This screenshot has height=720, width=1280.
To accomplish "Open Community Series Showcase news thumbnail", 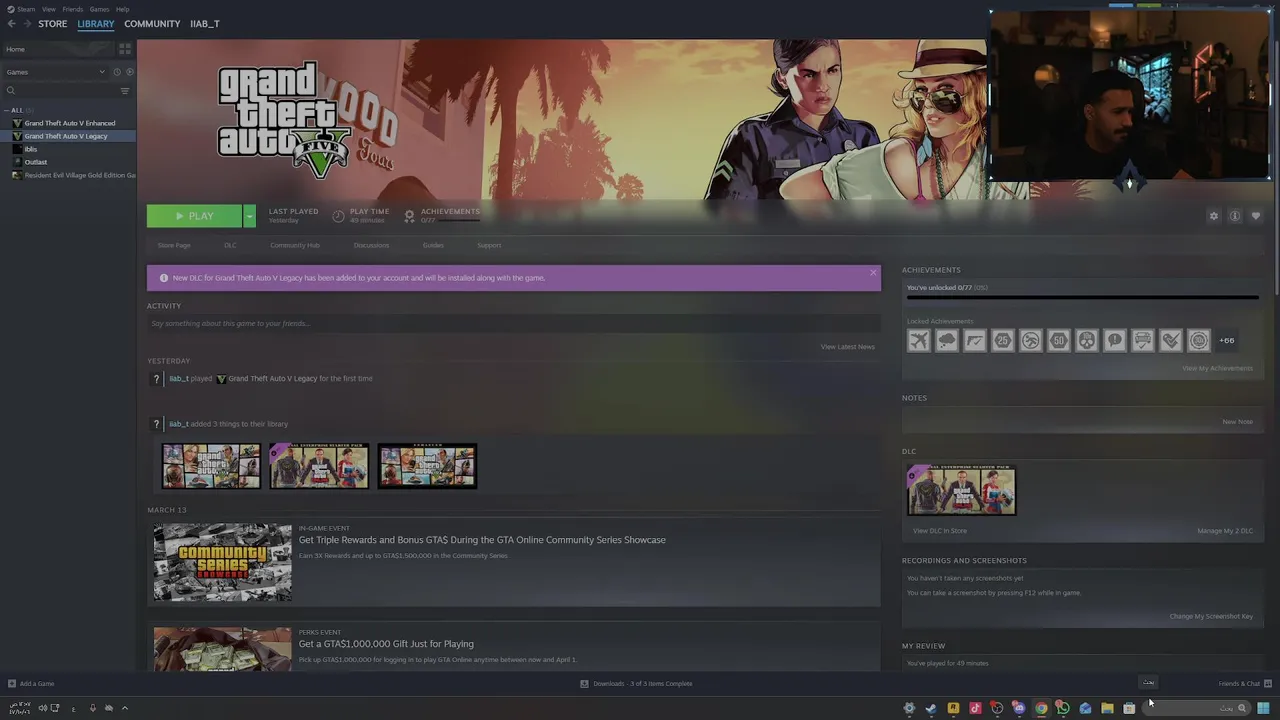I will click(x=222, y=562).
